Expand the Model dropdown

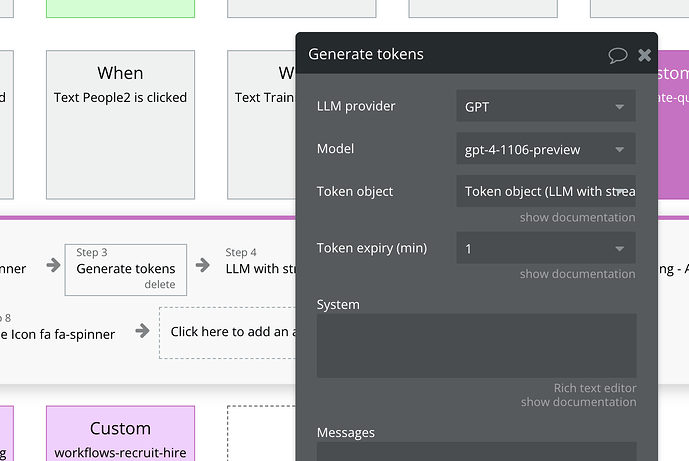pos(545,150)
